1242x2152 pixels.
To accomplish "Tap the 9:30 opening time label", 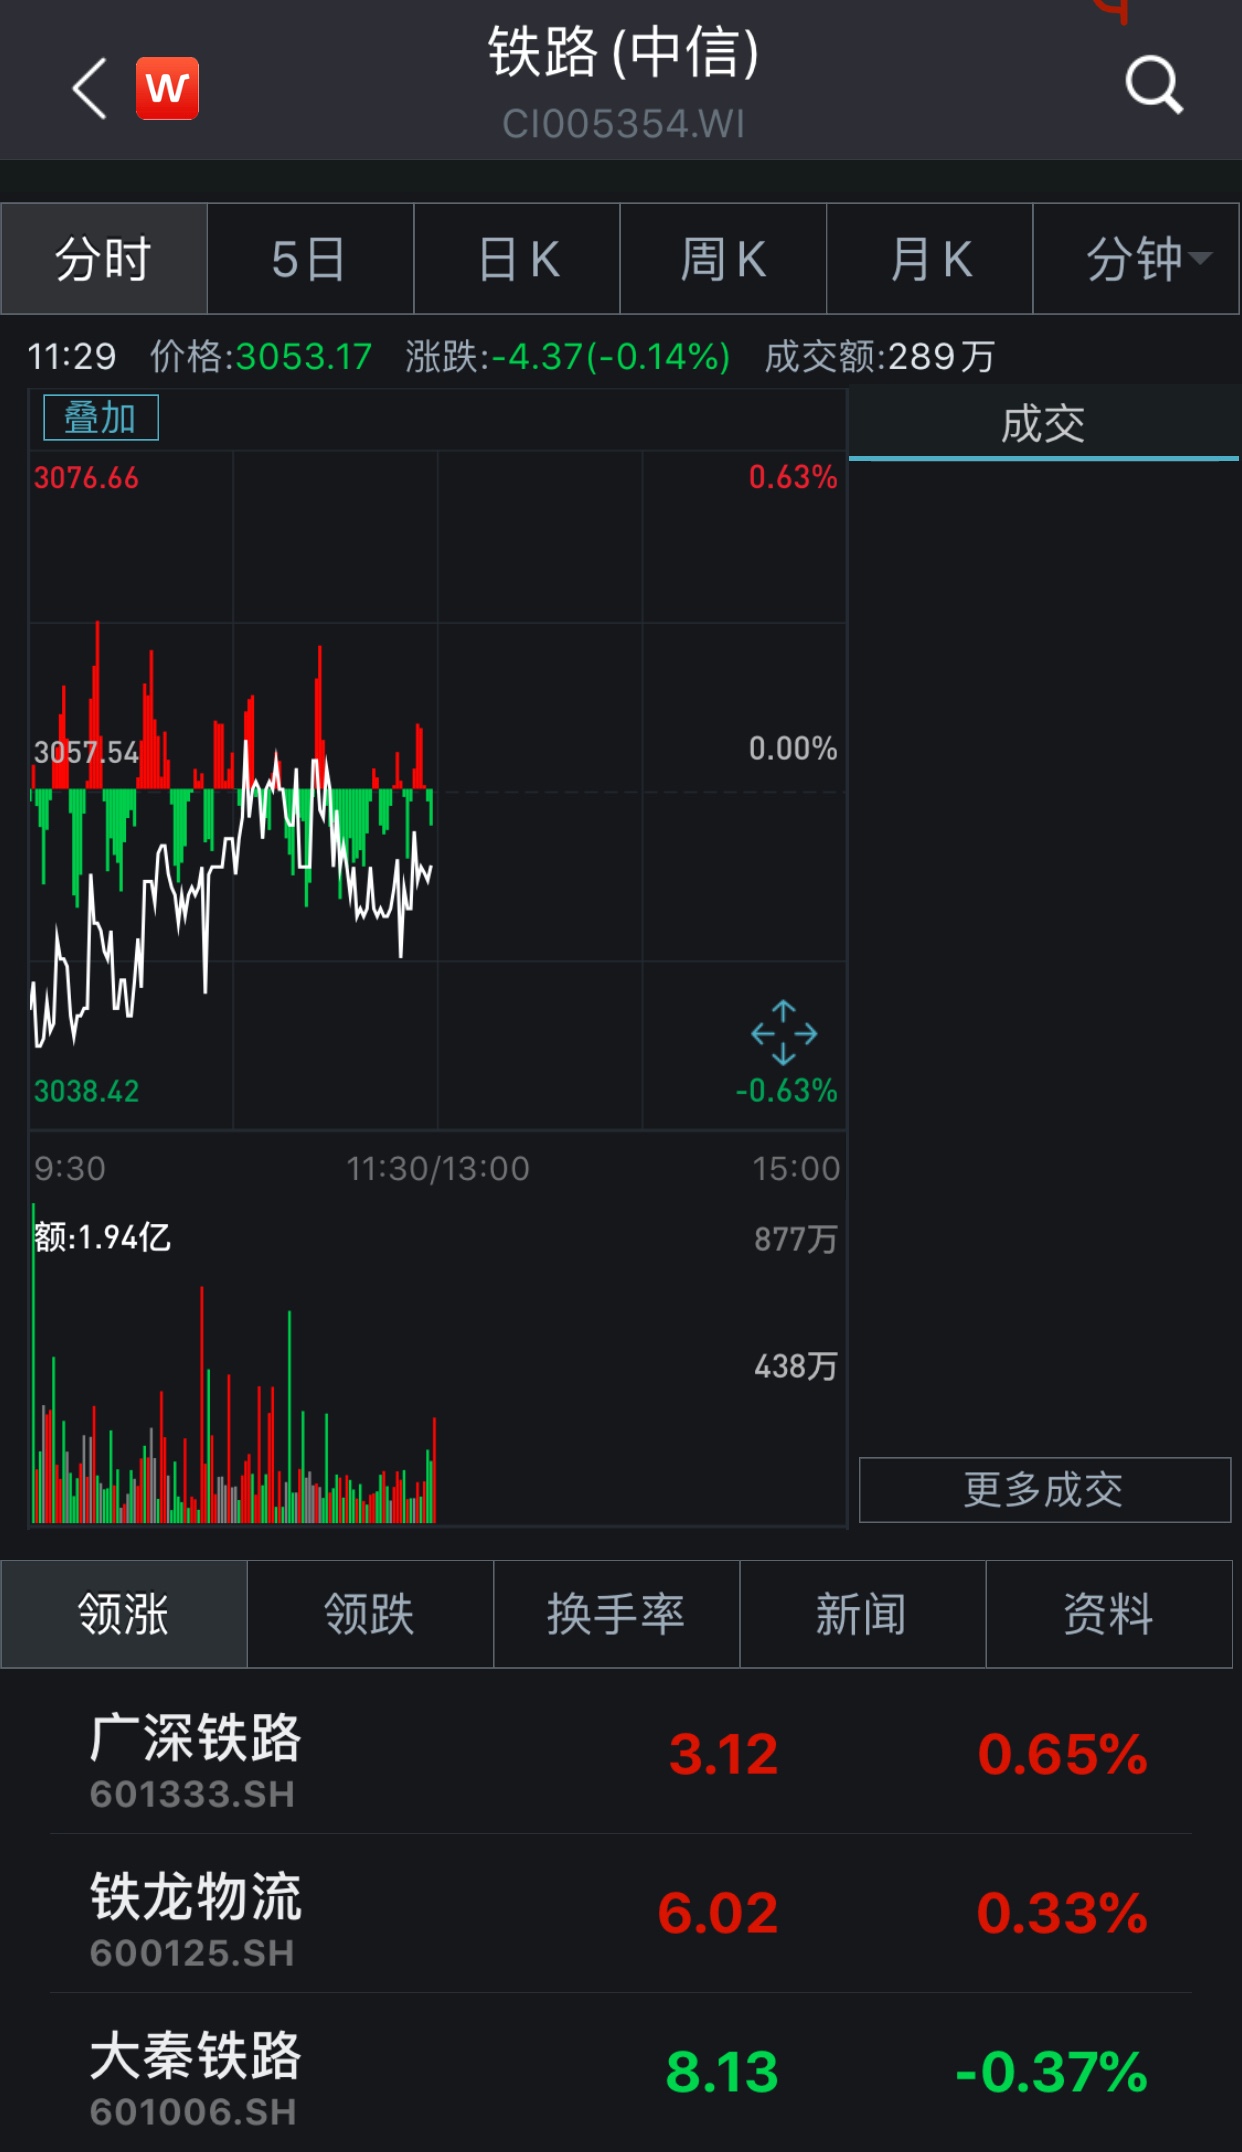I will [70, 1169].
